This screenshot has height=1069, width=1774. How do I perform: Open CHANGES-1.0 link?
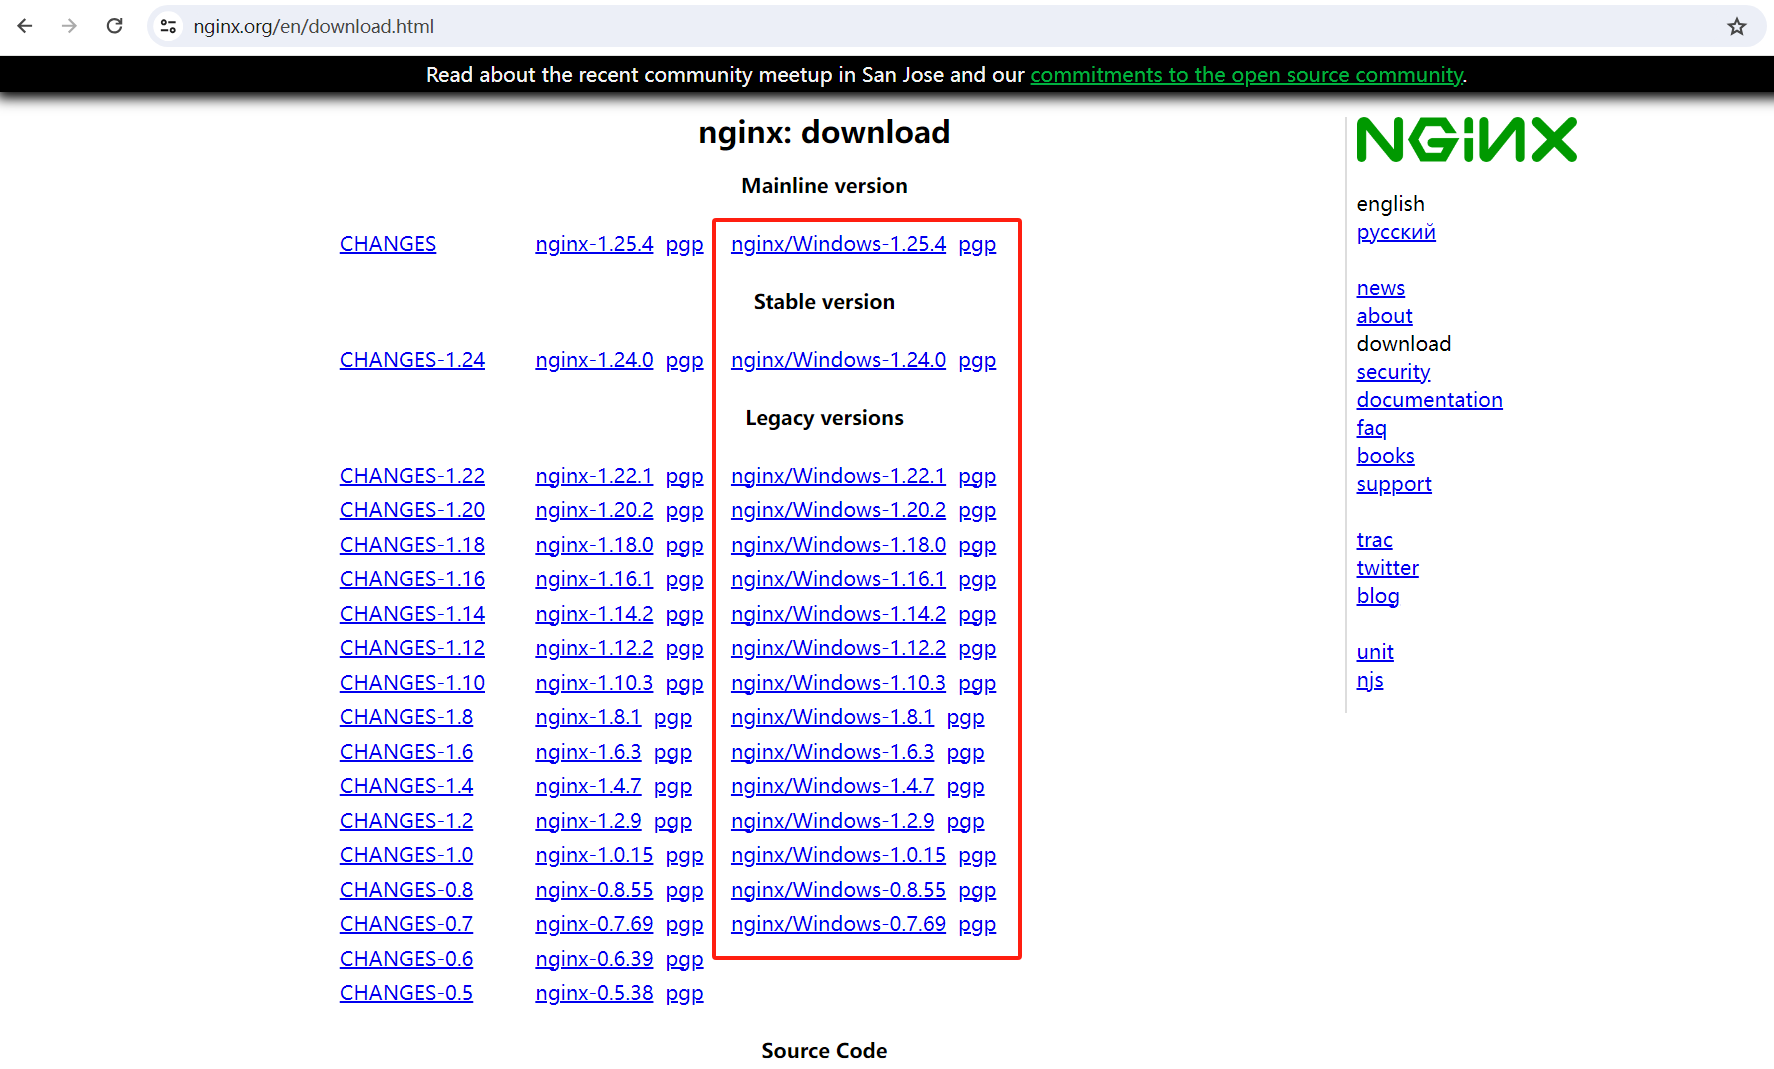[x=406, y=855]
